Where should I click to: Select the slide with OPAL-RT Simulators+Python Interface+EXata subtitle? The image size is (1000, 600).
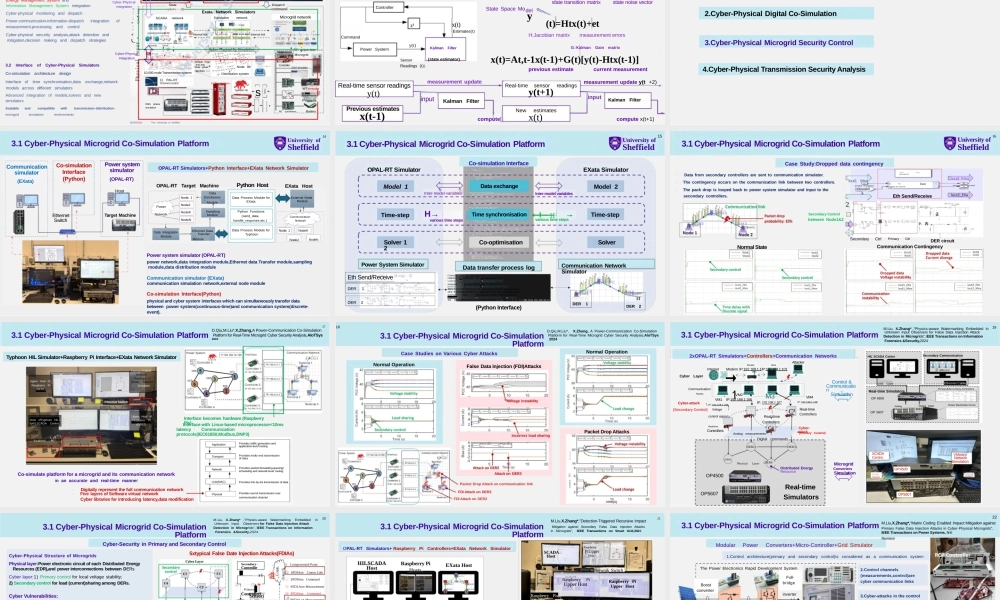[165, 223]
